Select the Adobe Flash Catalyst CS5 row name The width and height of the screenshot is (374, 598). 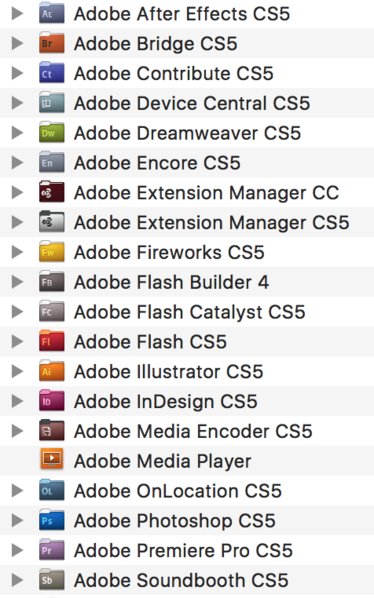190,312
